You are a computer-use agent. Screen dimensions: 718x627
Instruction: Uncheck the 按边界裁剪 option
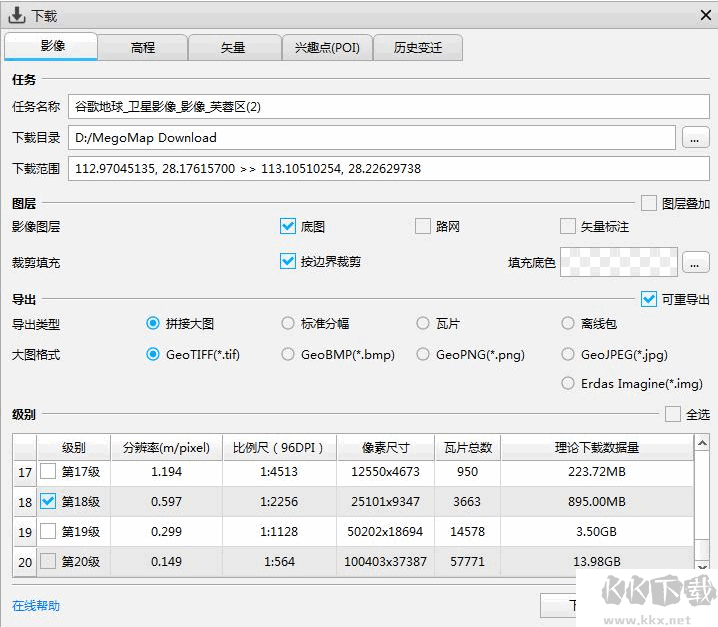click(x=289, y=262)
